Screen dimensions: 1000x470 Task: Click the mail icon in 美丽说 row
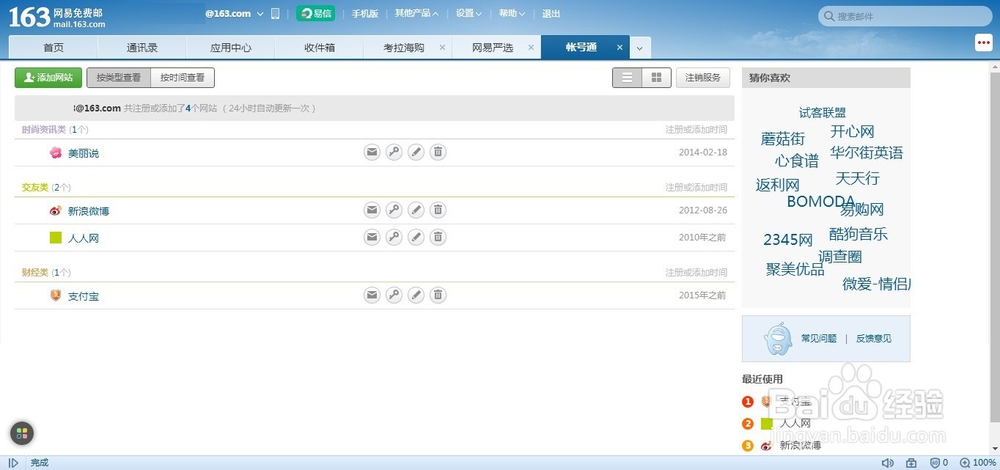click(x=372, y=152)
